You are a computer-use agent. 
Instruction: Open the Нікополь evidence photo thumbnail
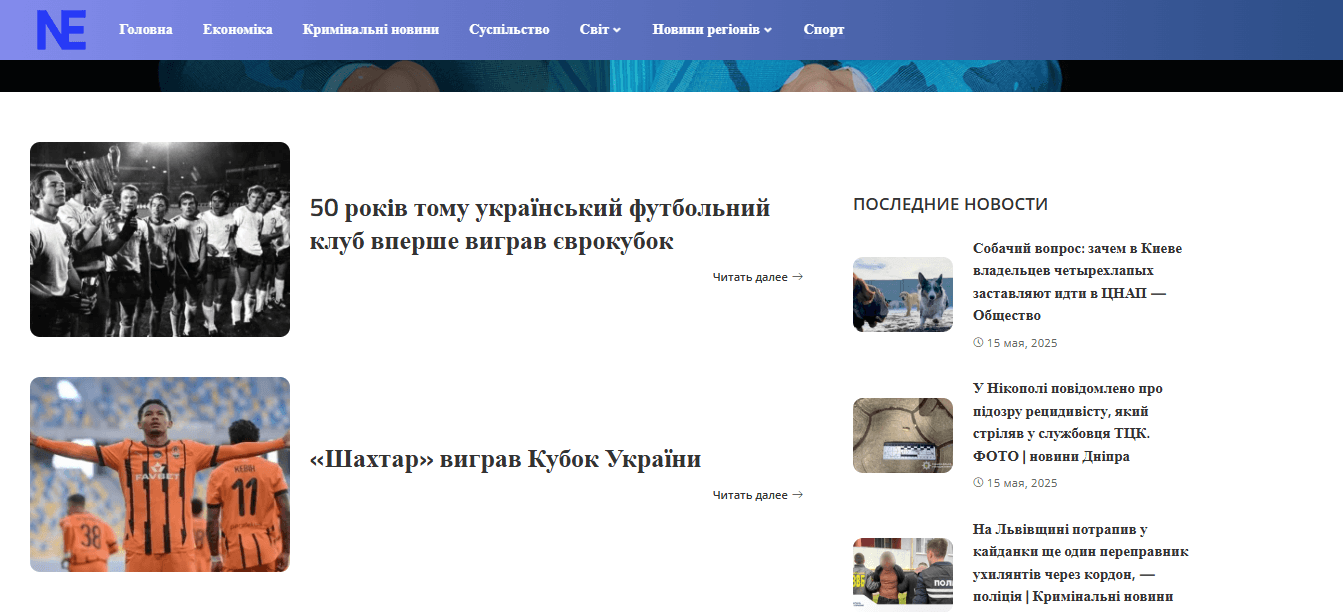pos(903,435)
